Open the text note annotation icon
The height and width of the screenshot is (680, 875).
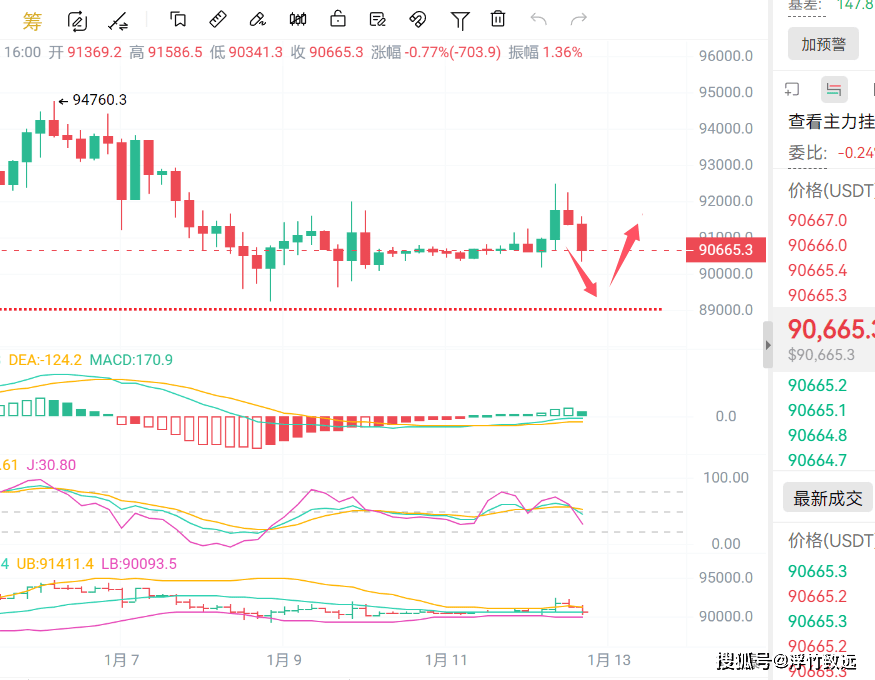(377, 19)
